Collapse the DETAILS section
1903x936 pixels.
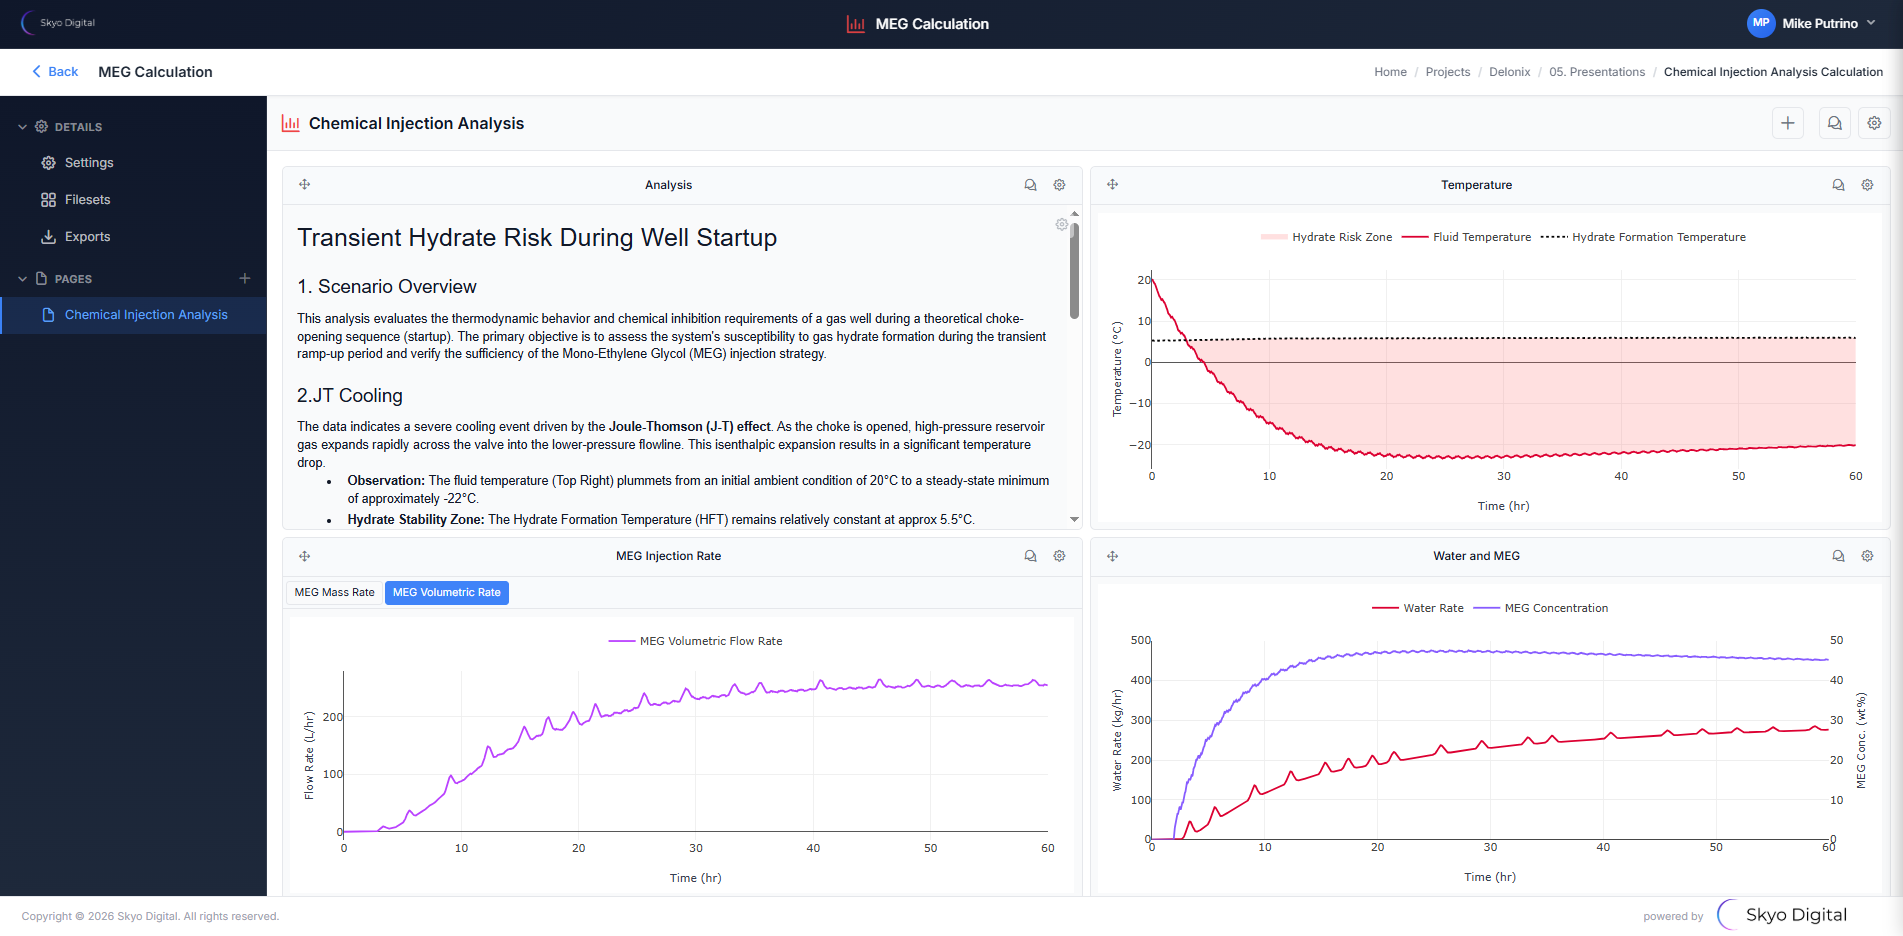tap(22, 126)
